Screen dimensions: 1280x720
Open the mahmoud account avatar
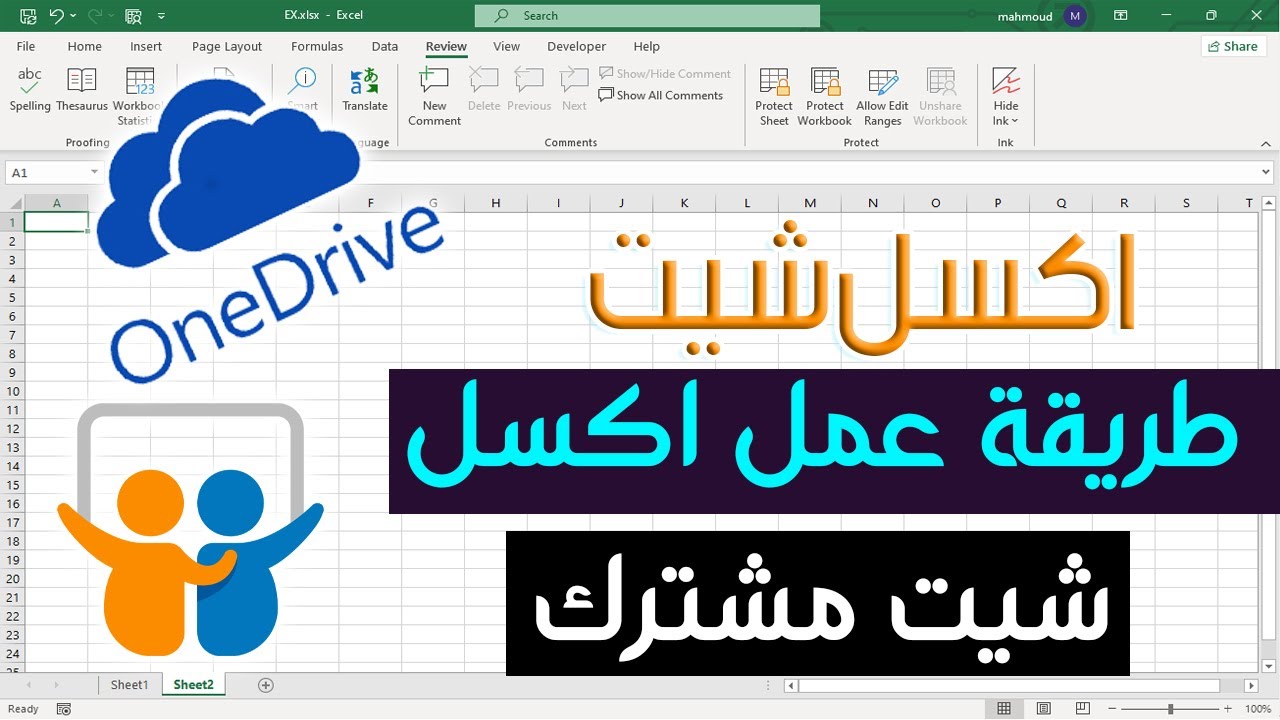click(1075, 16)
